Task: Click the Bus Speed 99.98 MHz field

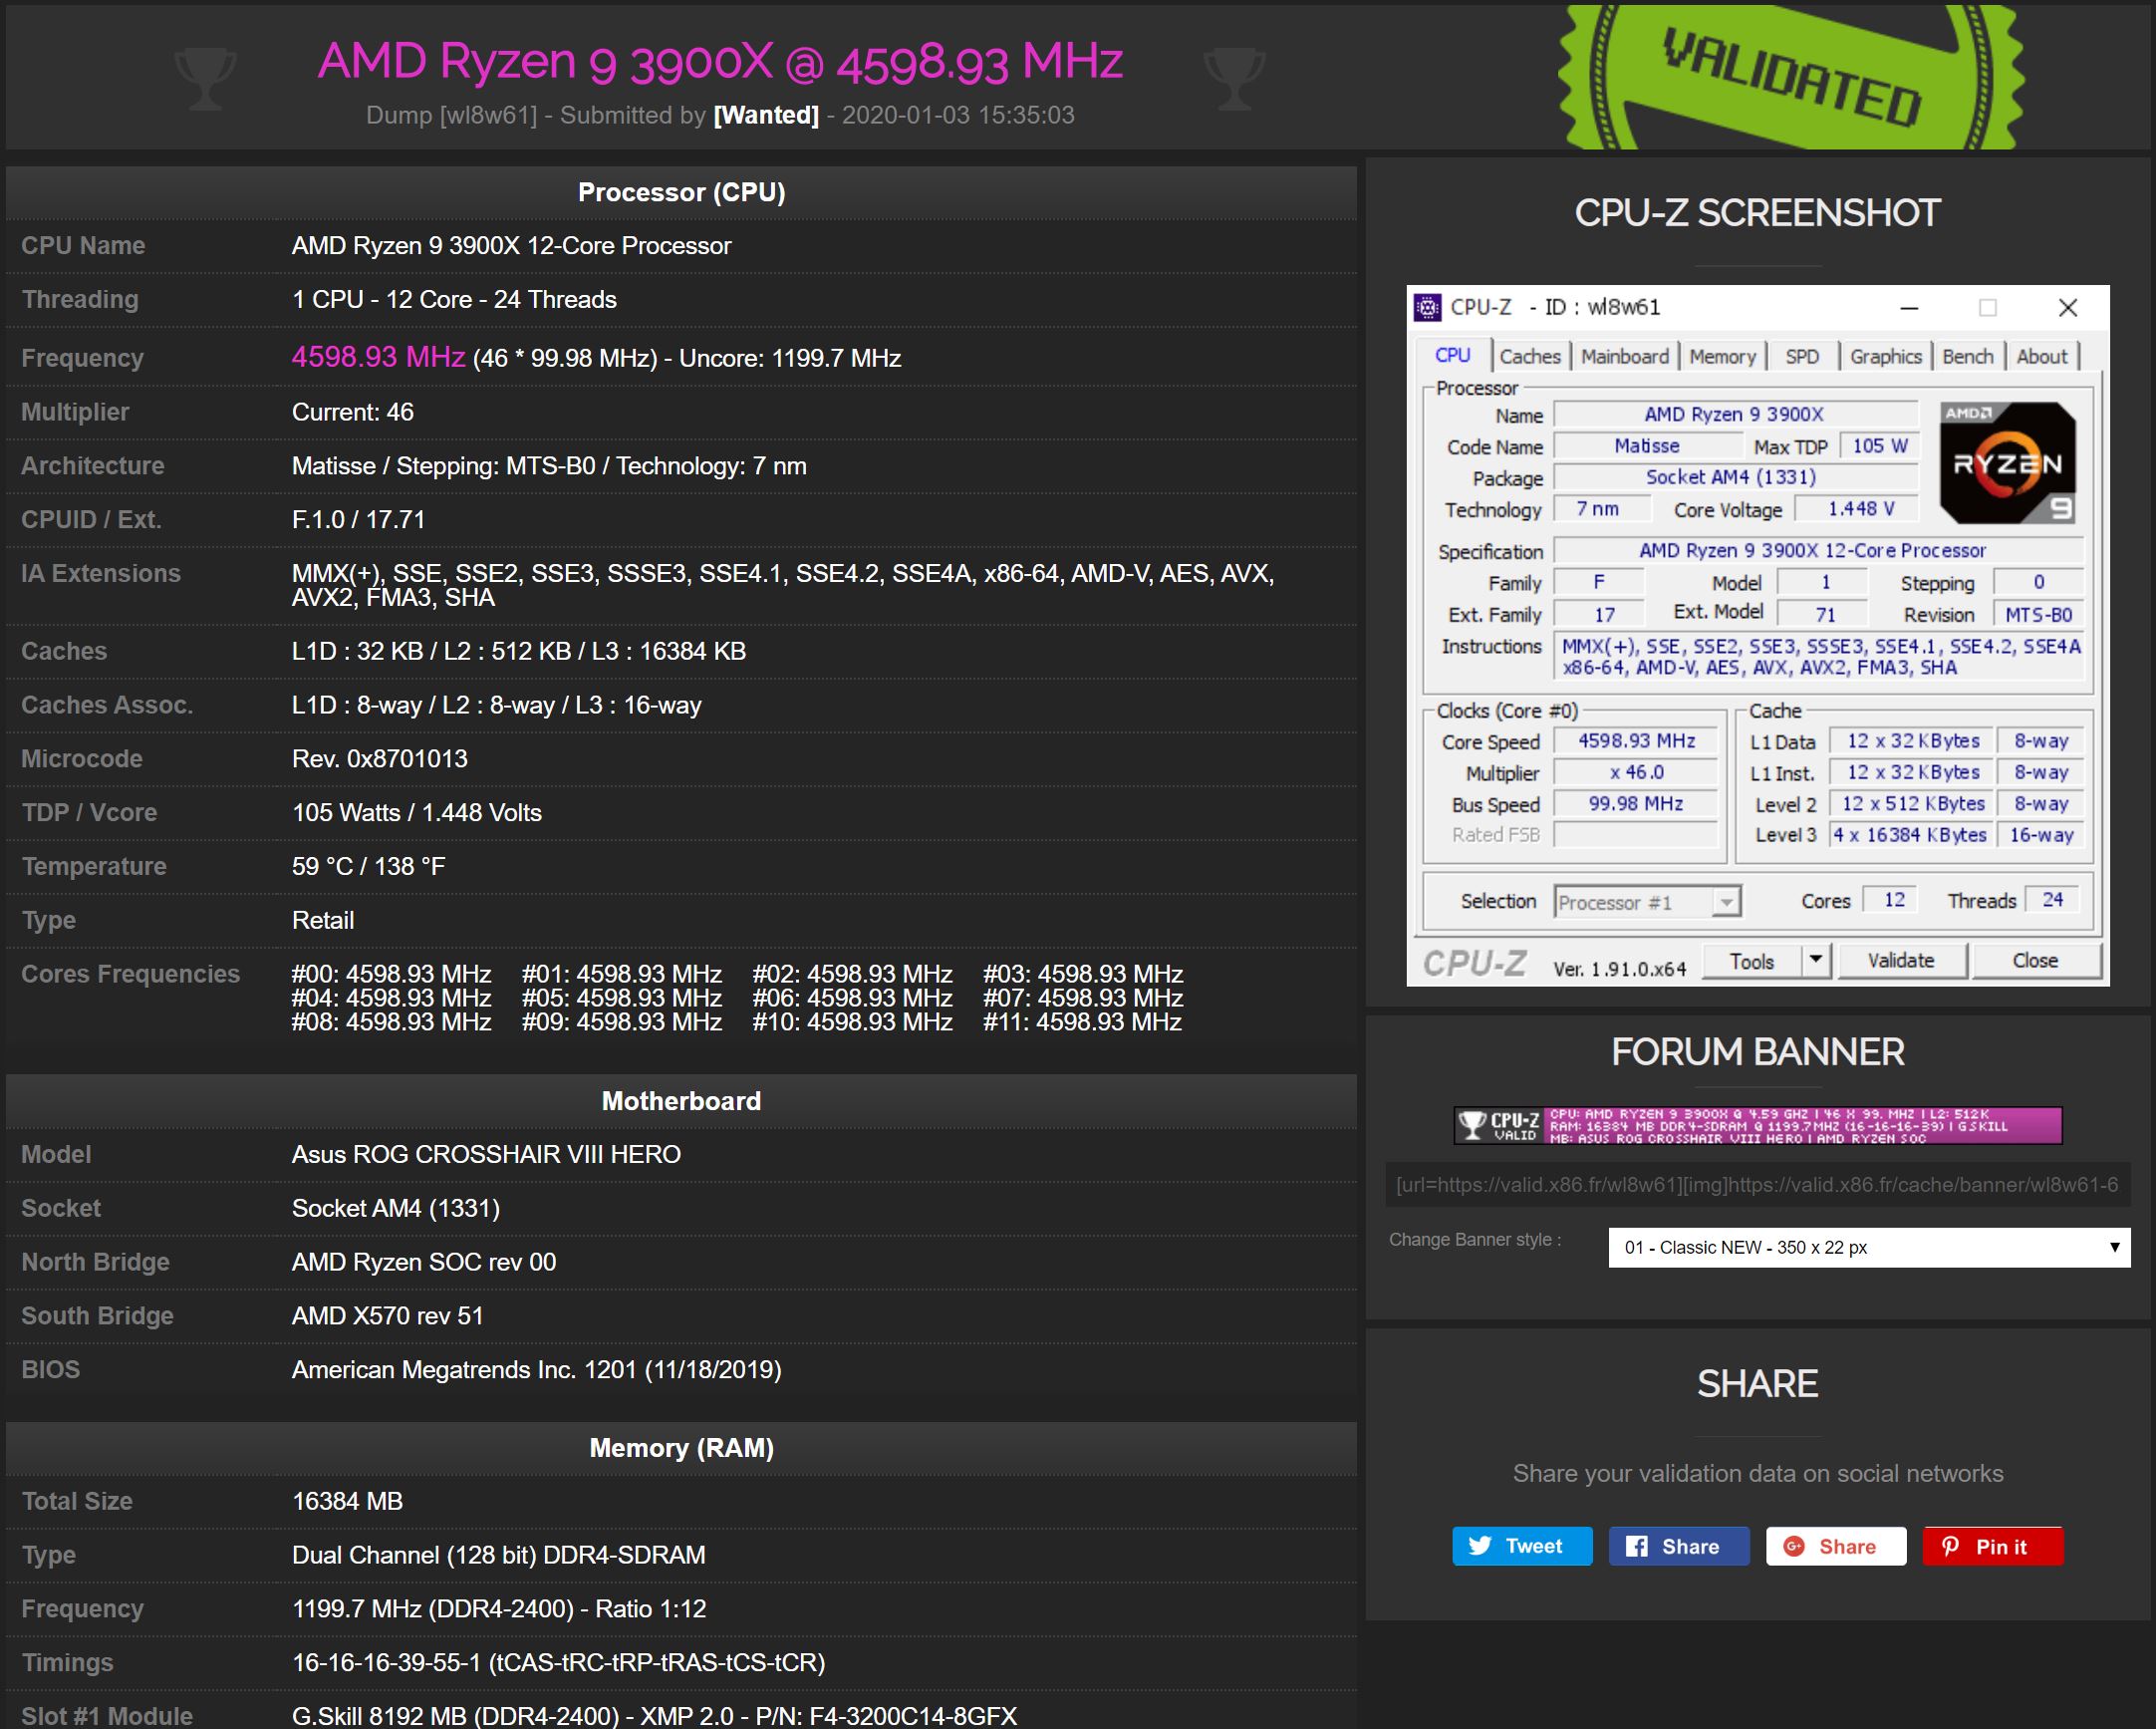Action: pyautogui.click(x=1635, y=804)
